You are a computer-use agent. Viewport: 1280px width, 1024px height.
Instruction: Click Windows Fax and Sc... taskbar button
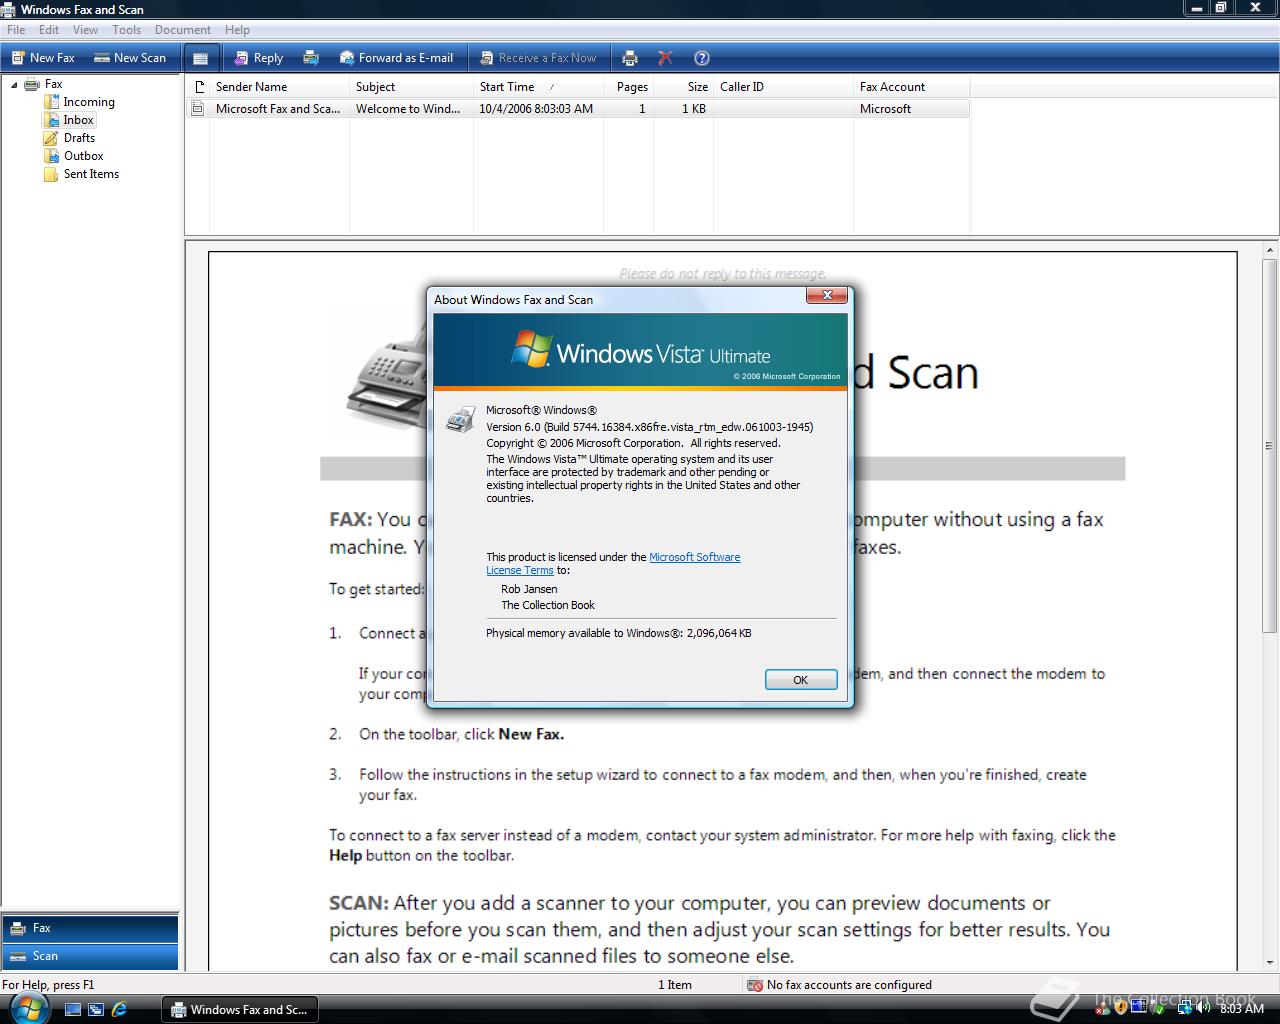(240, 1010)
